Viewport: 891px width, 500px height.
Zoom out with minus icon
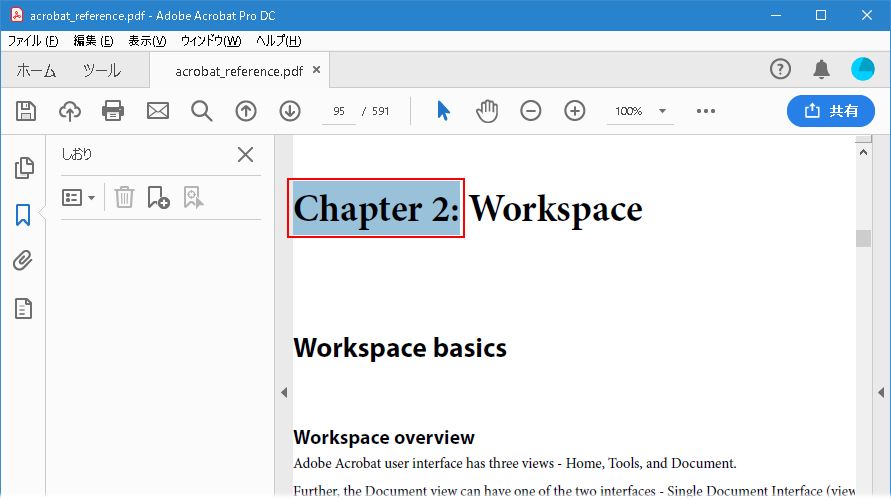click(531, 111)
